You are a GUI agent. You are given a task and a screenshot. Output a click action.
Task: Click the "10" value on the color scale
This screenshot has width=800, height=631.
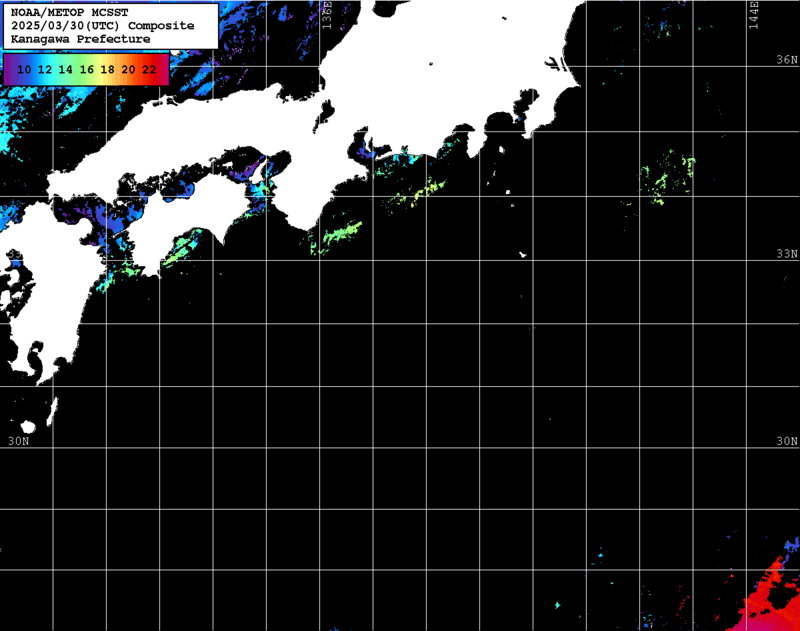[24, 69]
